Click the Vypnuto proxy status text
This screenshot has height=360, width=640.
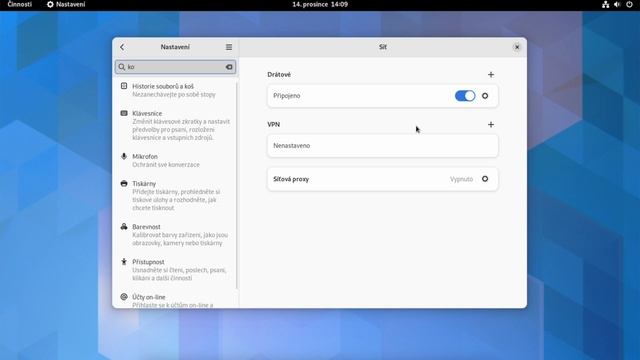[x=461, y=179]
